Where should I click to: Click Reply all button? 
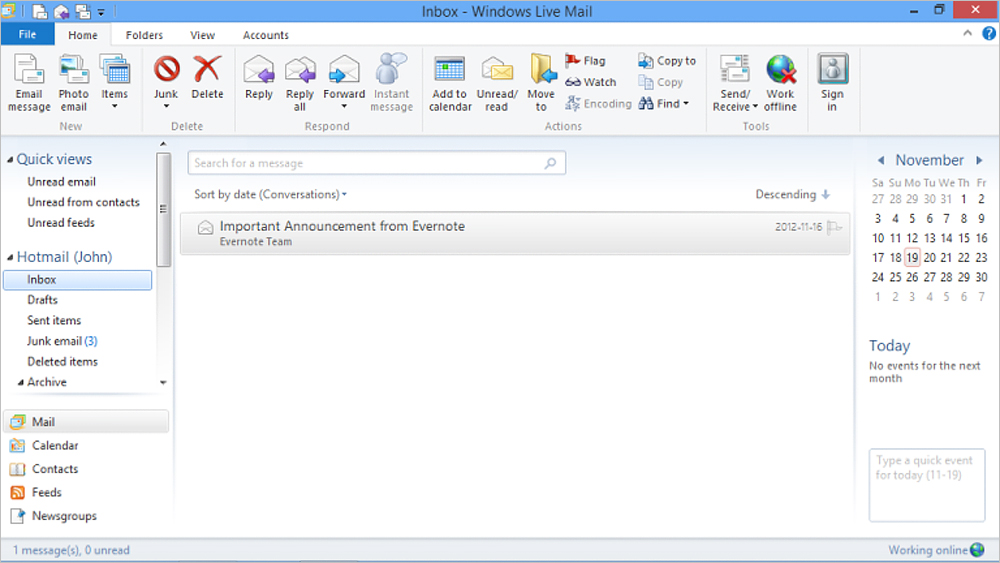300,84
